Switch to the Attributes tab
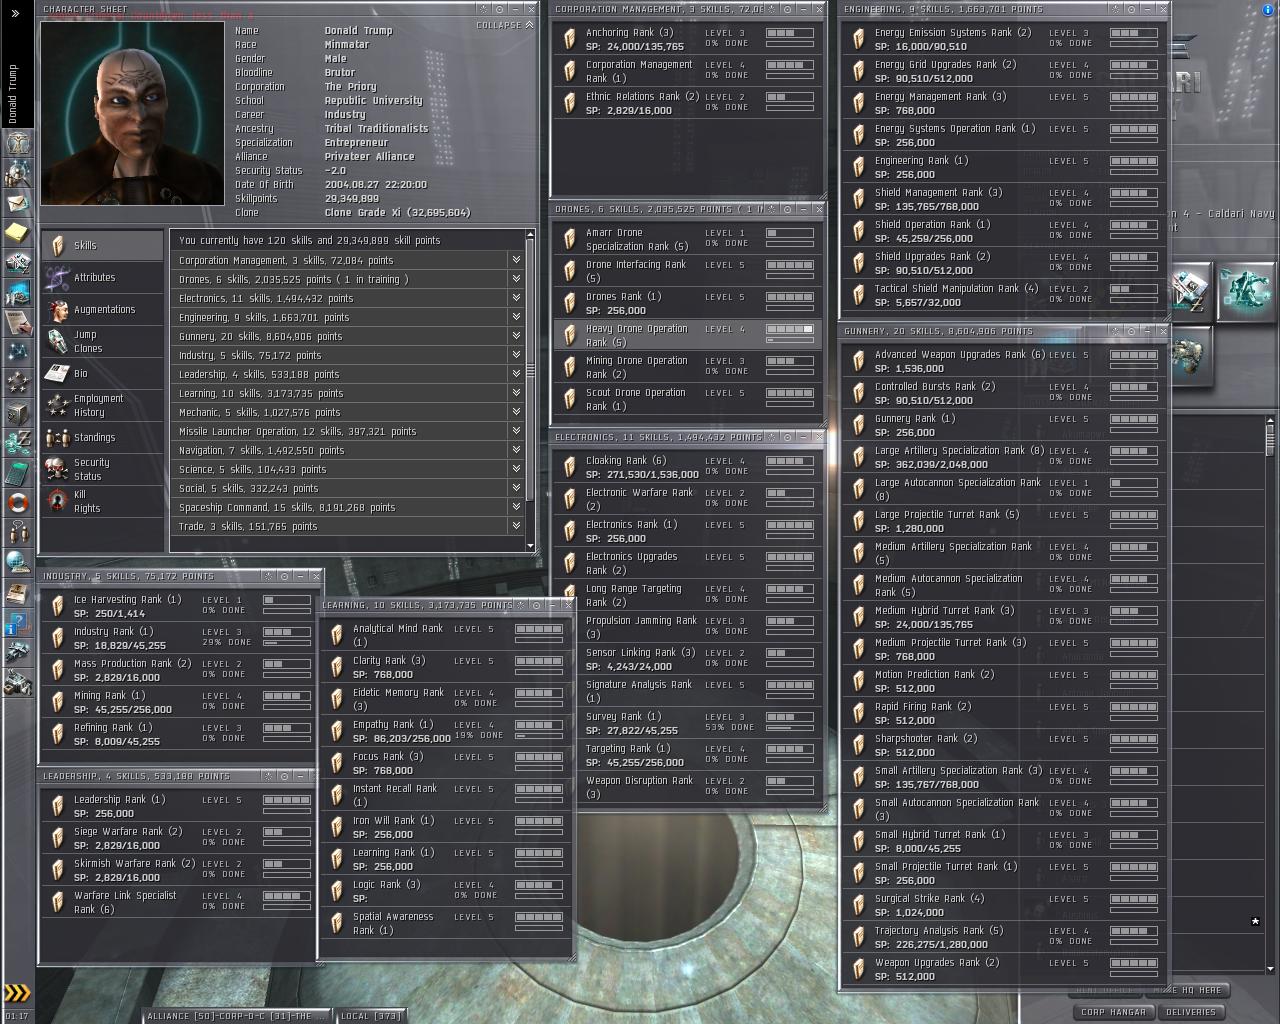 pos(102,277)
